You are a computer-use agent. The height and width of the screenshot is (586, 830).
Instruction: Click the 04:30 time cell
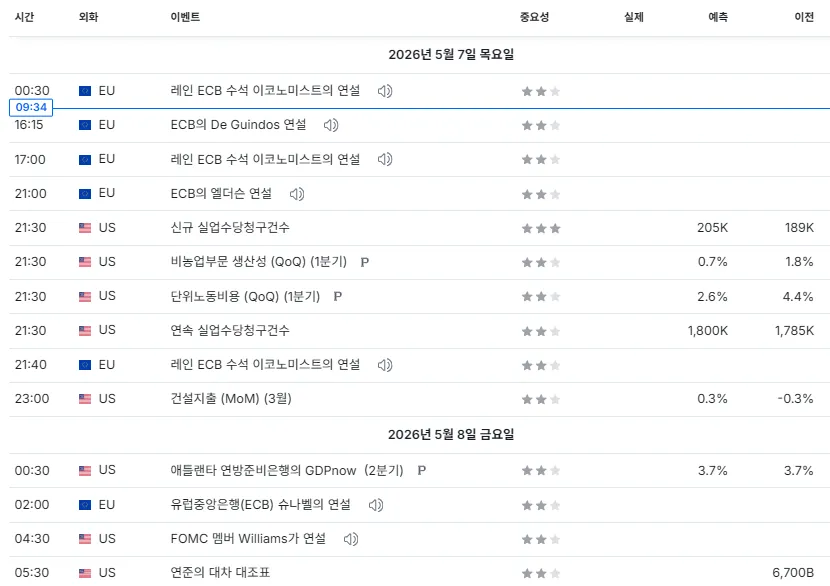32,538
